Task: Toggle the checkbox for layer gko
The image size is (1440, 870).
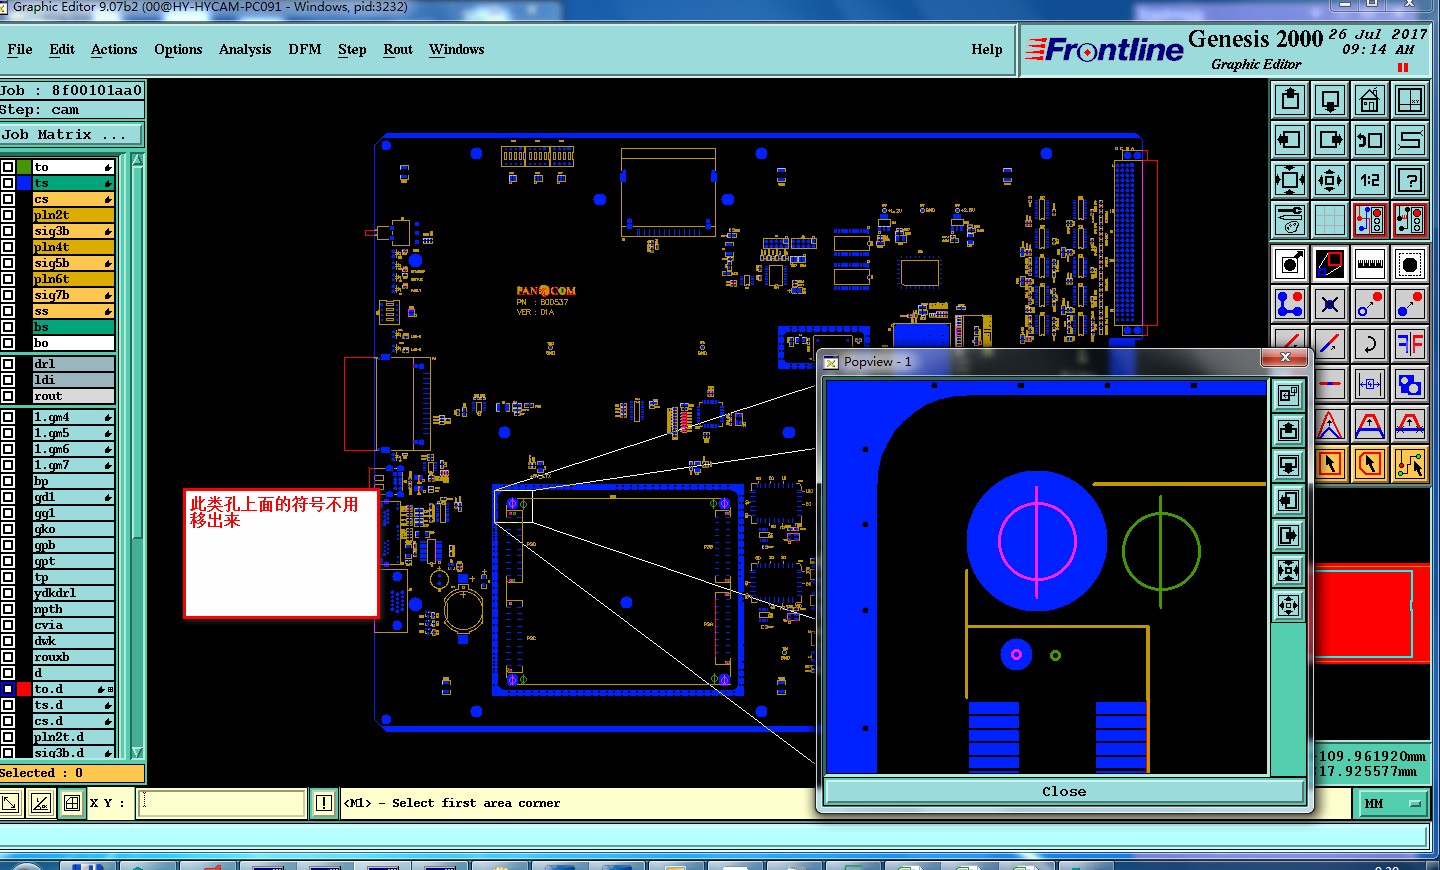Action: click(8, 529)
